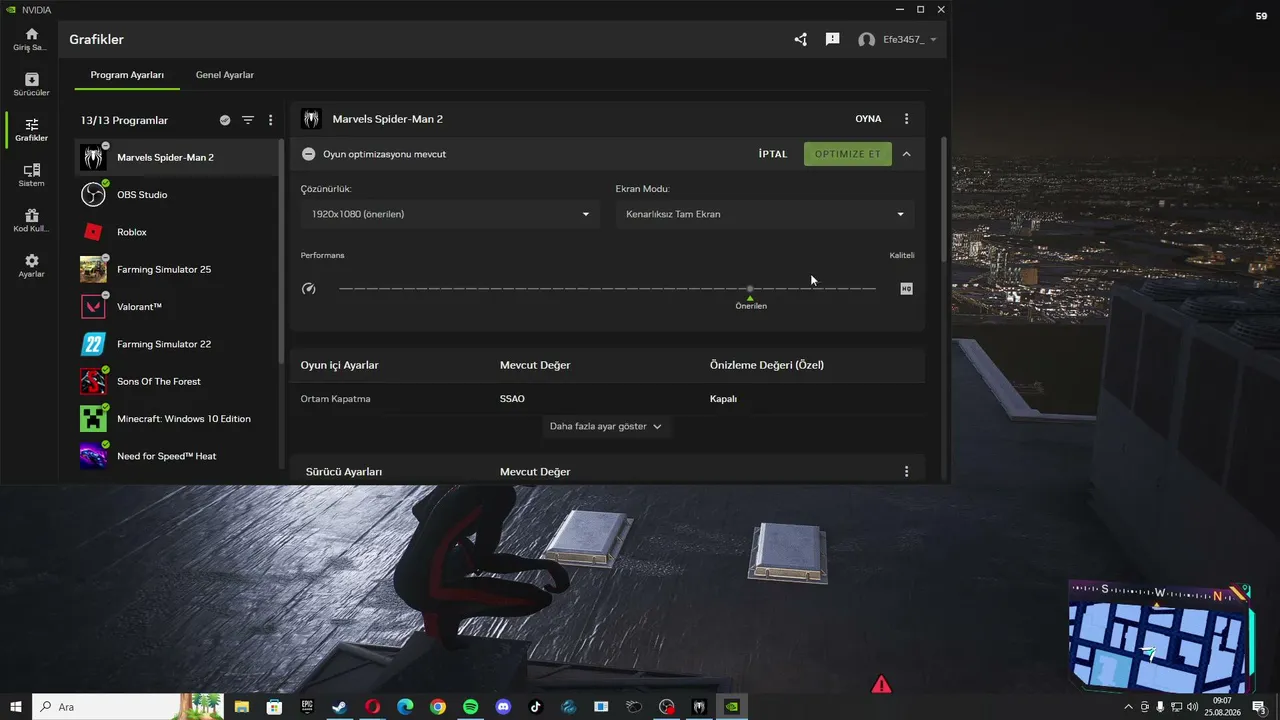Image resolution: width=1280 pixels, height=720 pixels.
Task: Open Google Chrome from the taskbar
Action: pos(438,707)
